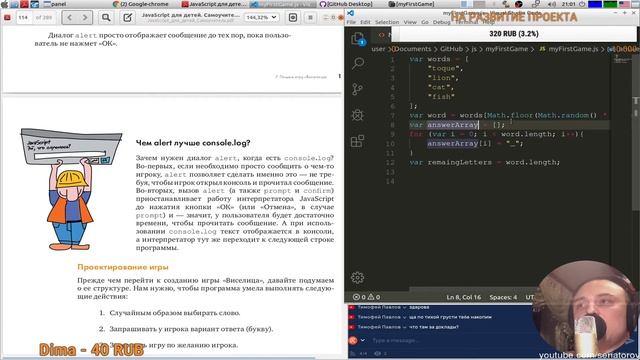The height and width of the screenshot is (360, 640).
Task: Open VS Code Search view
Action: 358,63
